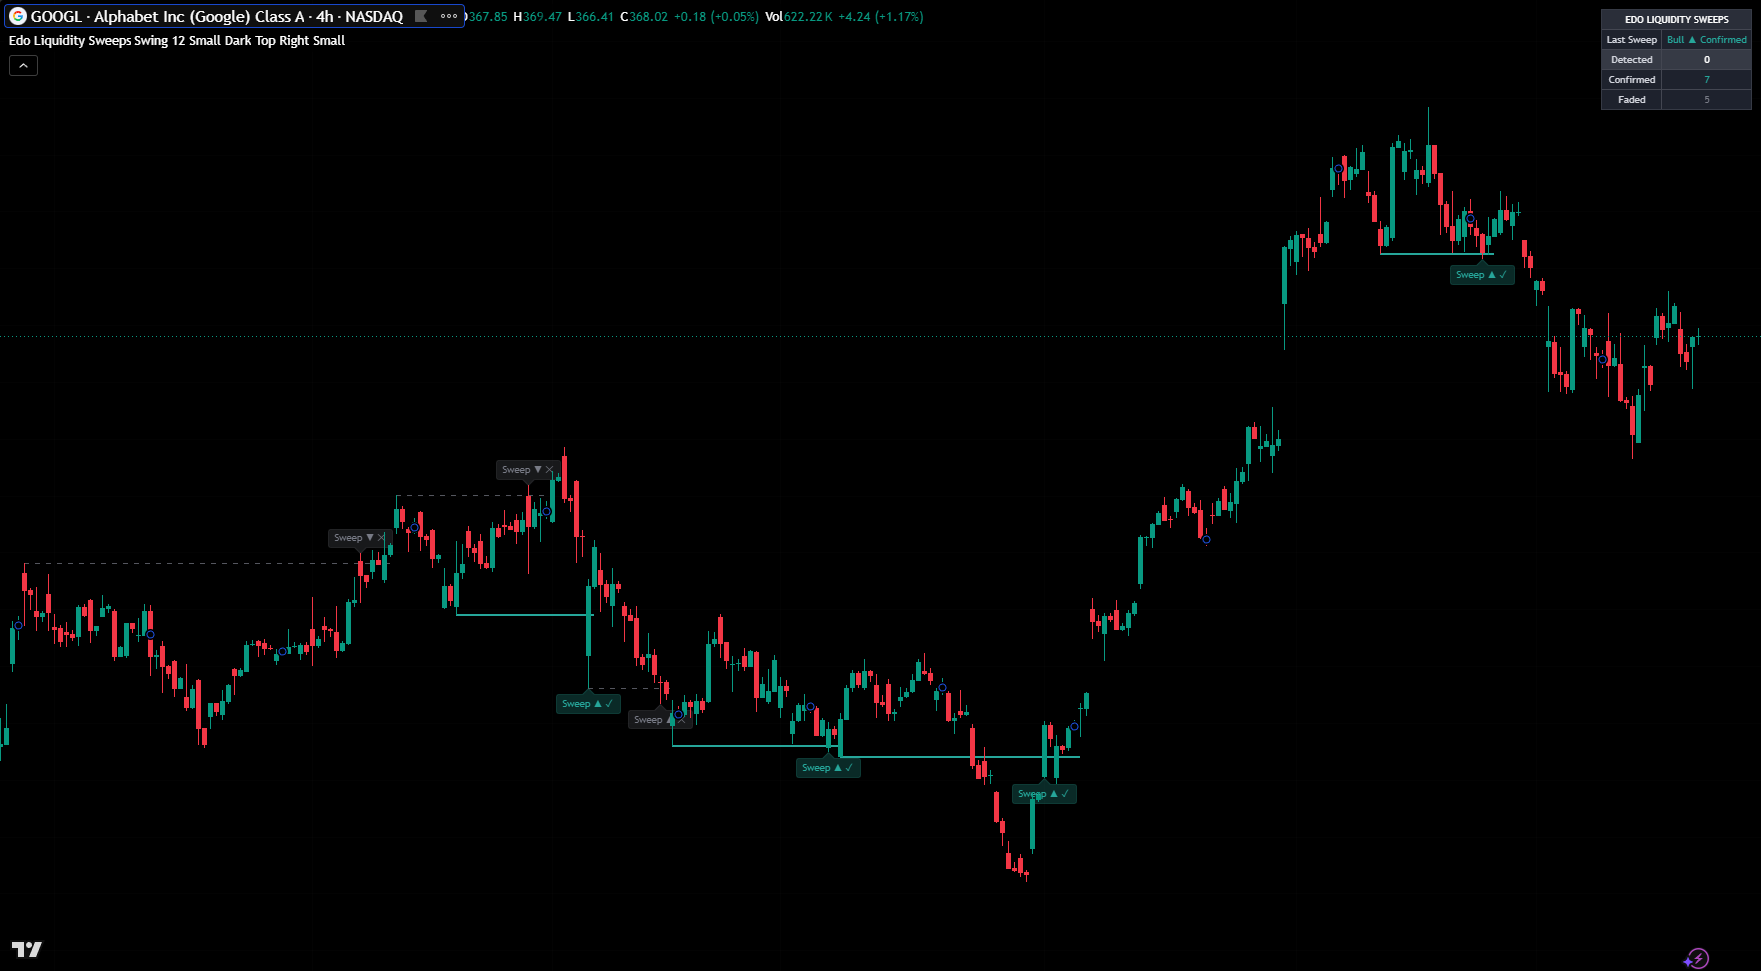This screenshot has height=971, width=1761.
Task: Click the flag icon next to NASDAQ
Action: 421,16
